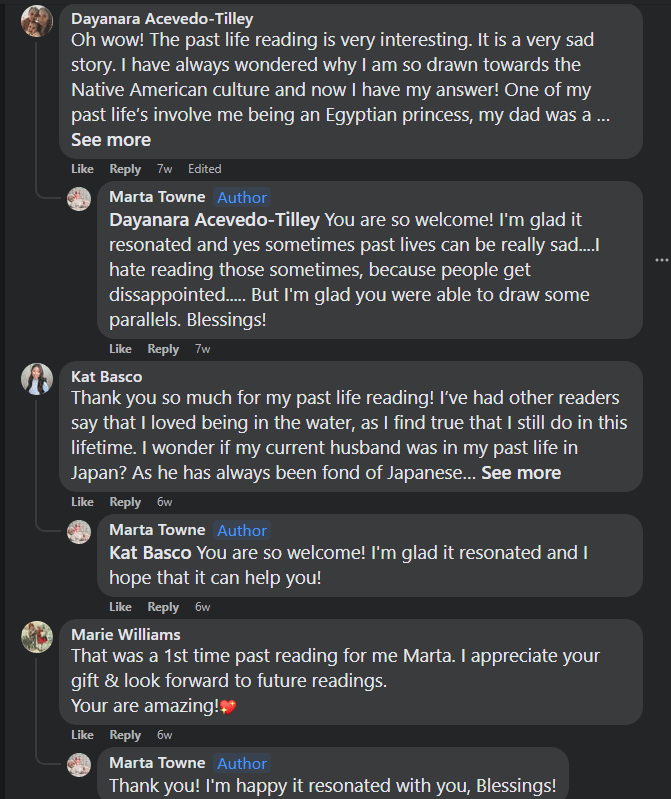Click Kat Basco's avatar thumbnail
Viewport: 671px width, 799px height.
37,379
